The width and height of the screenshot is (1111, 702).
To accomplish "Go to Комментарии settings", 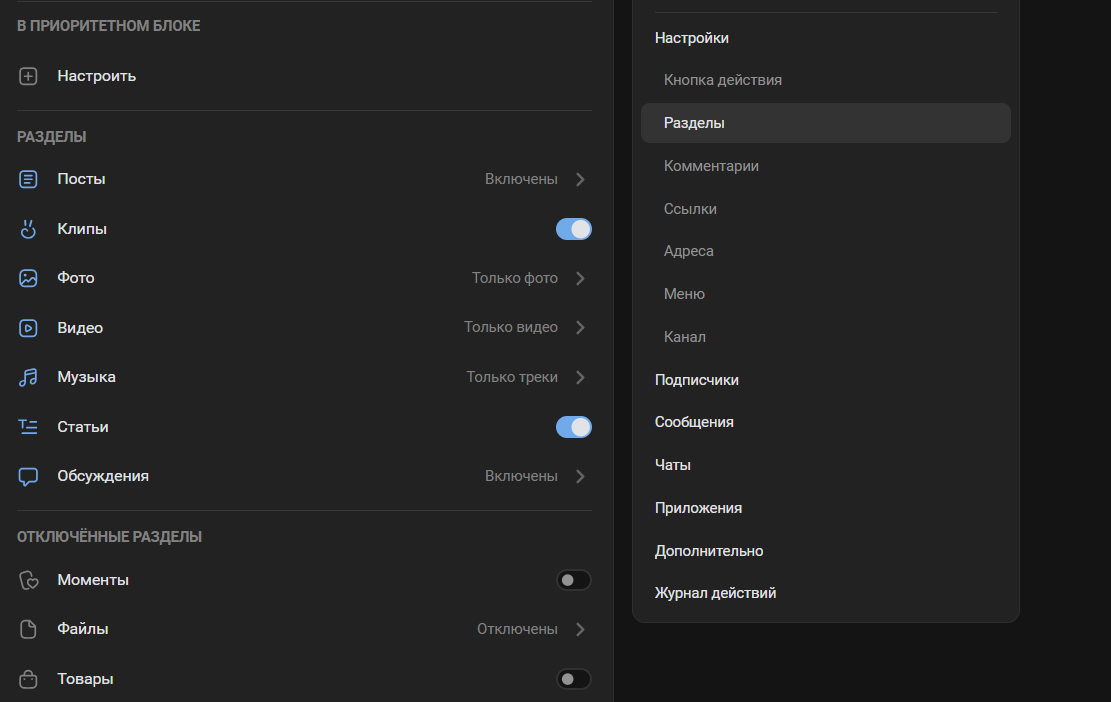I will pyautogui.click(x=711, y=166).
